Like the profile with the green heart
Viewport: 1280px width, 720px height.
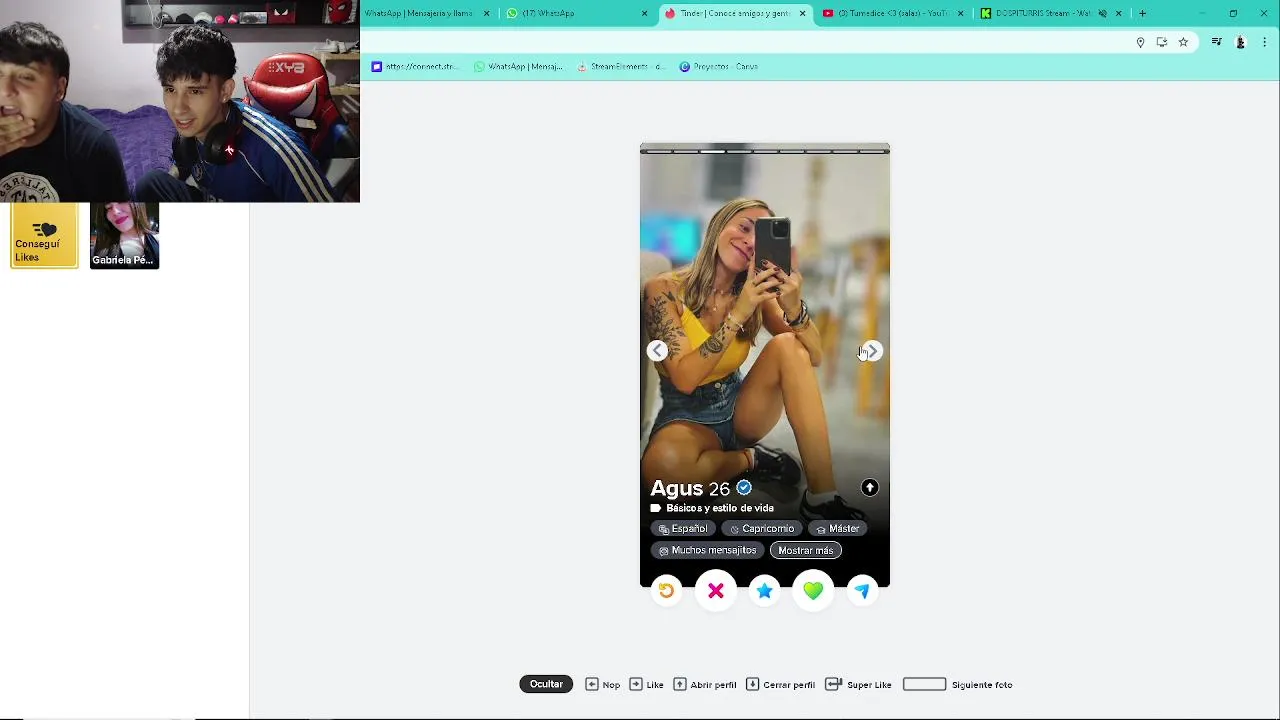pos(813,591)
